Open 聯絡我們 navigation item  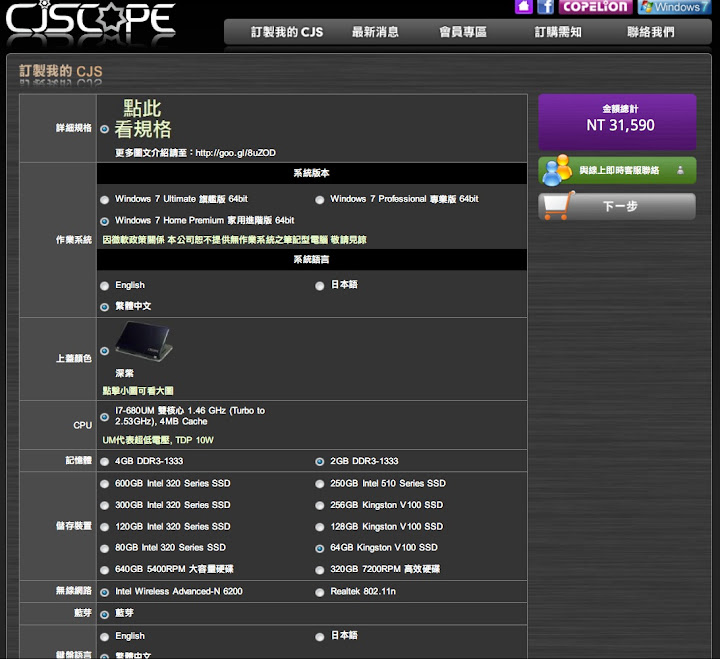point(650,32)
